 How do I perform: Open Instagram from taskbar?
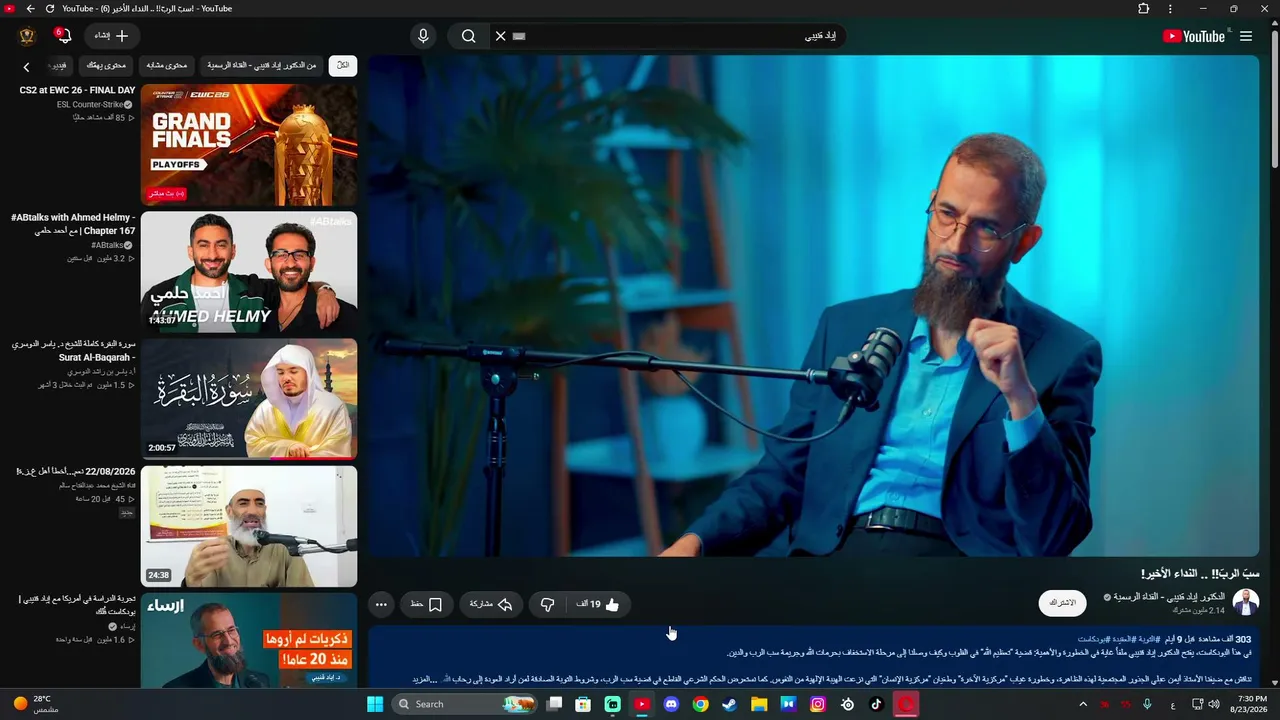[x=818, y=704]
